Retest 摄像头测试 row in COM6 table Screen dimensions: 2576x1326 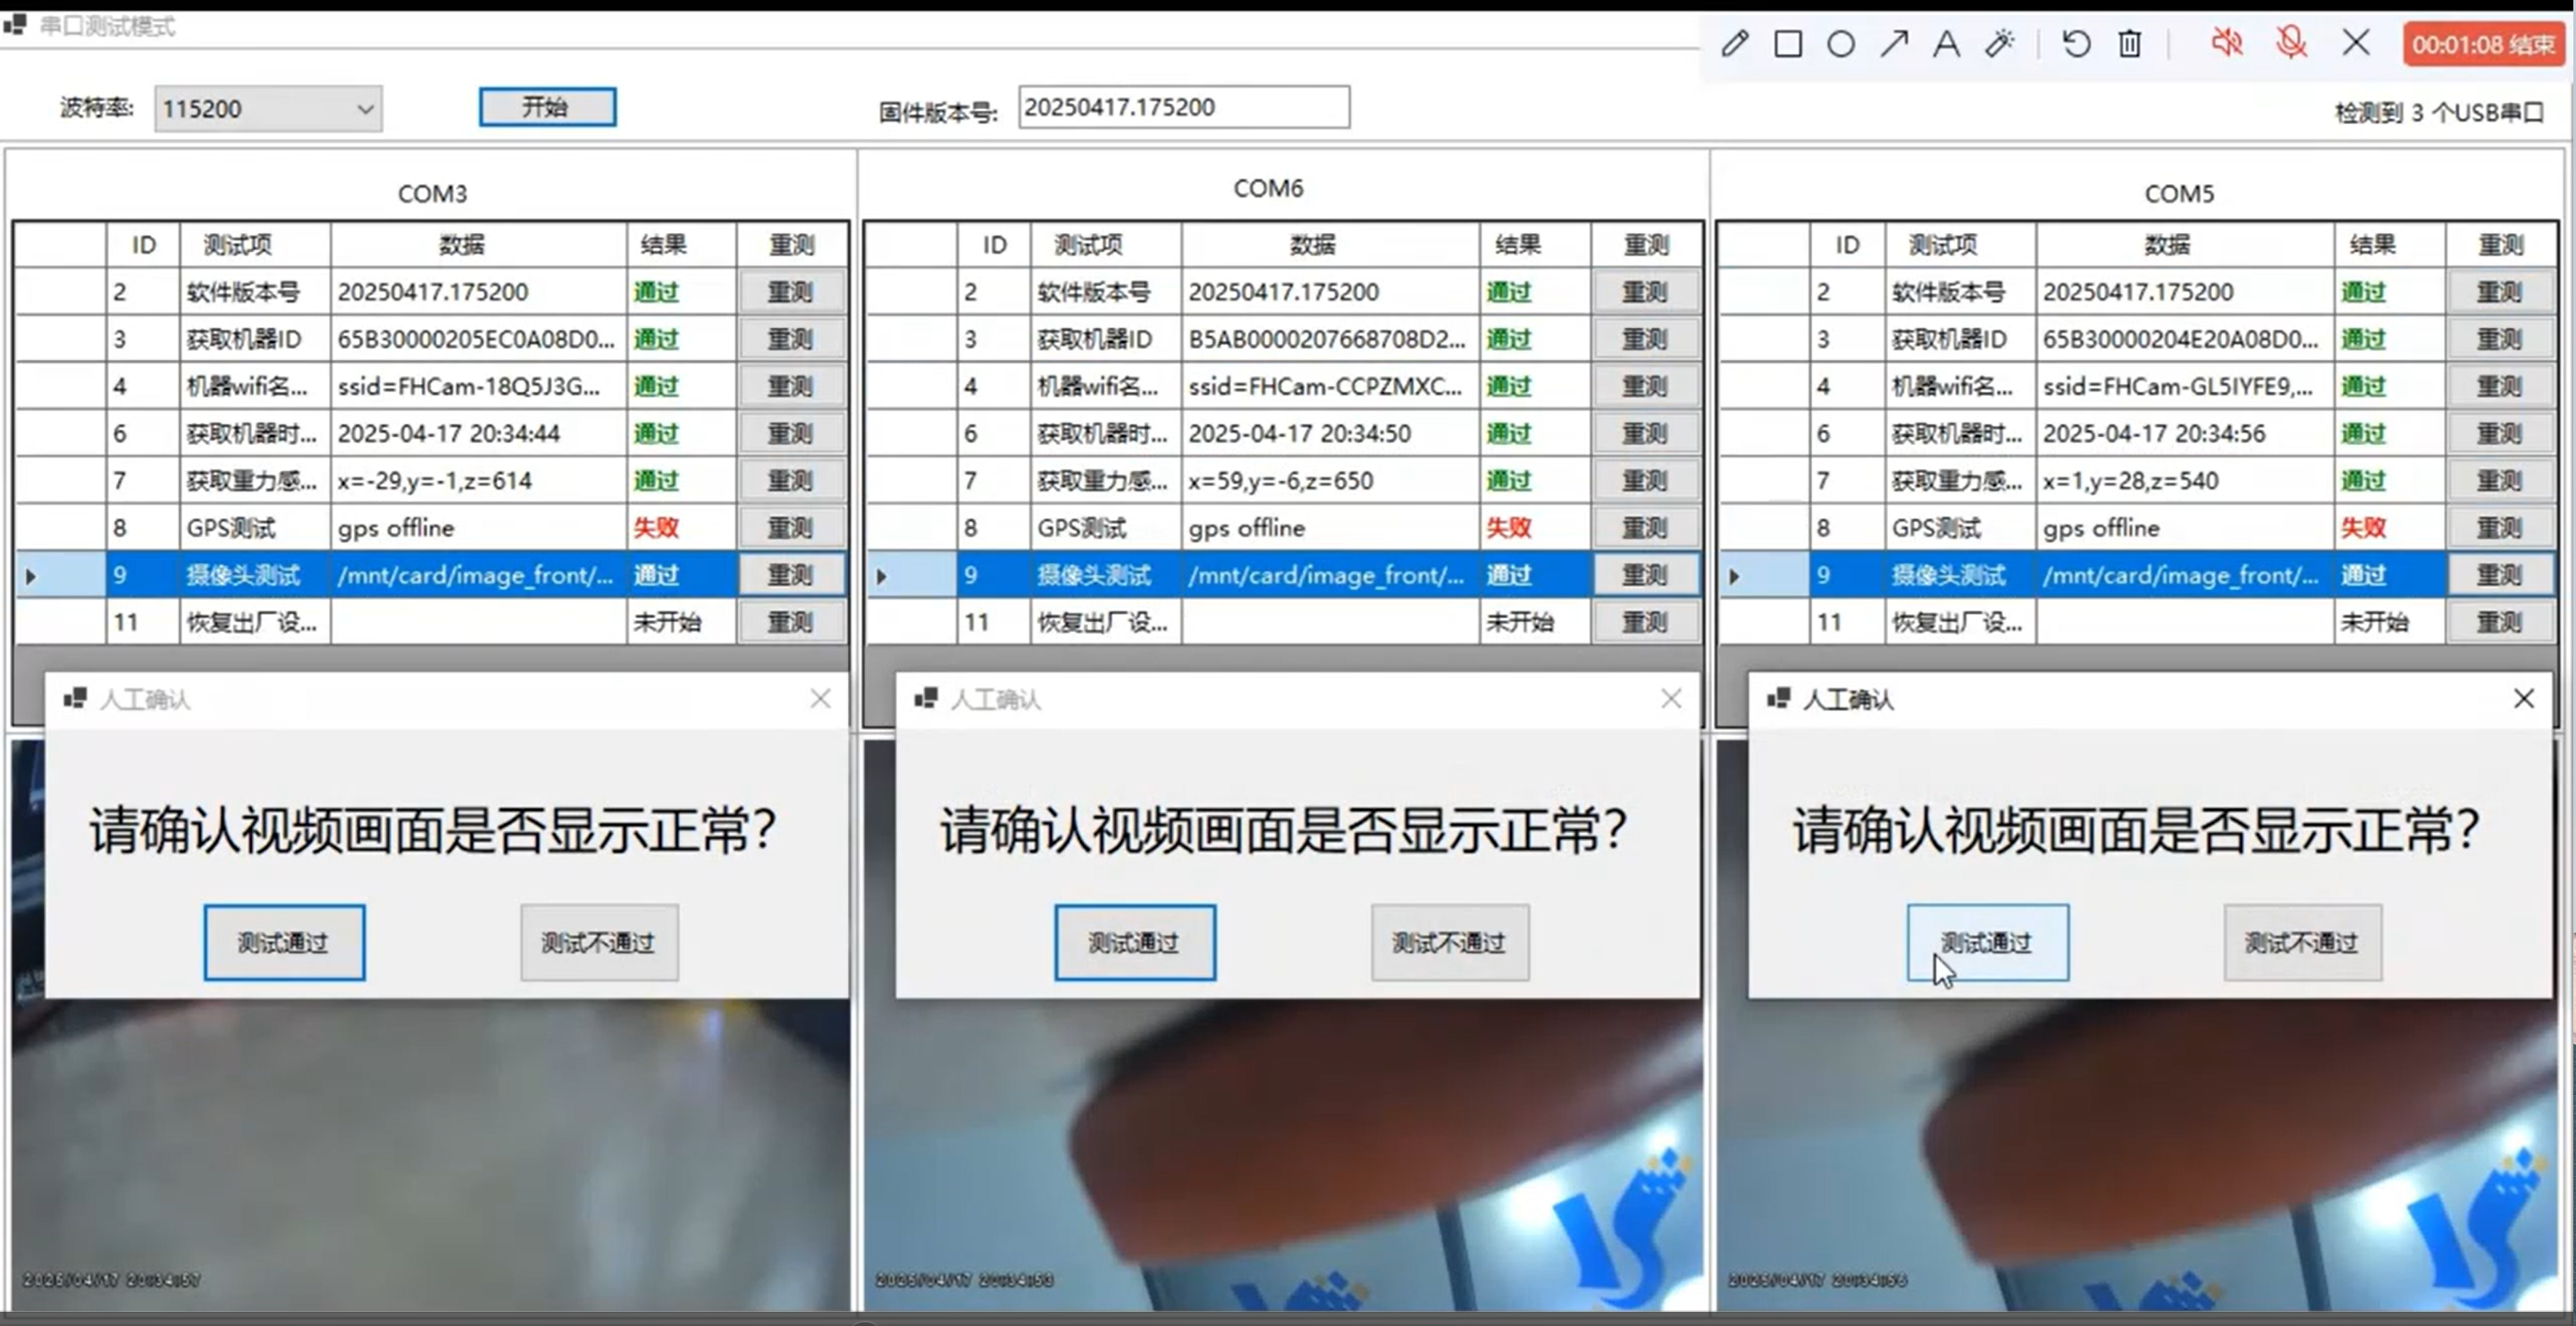click(1645, 575)
